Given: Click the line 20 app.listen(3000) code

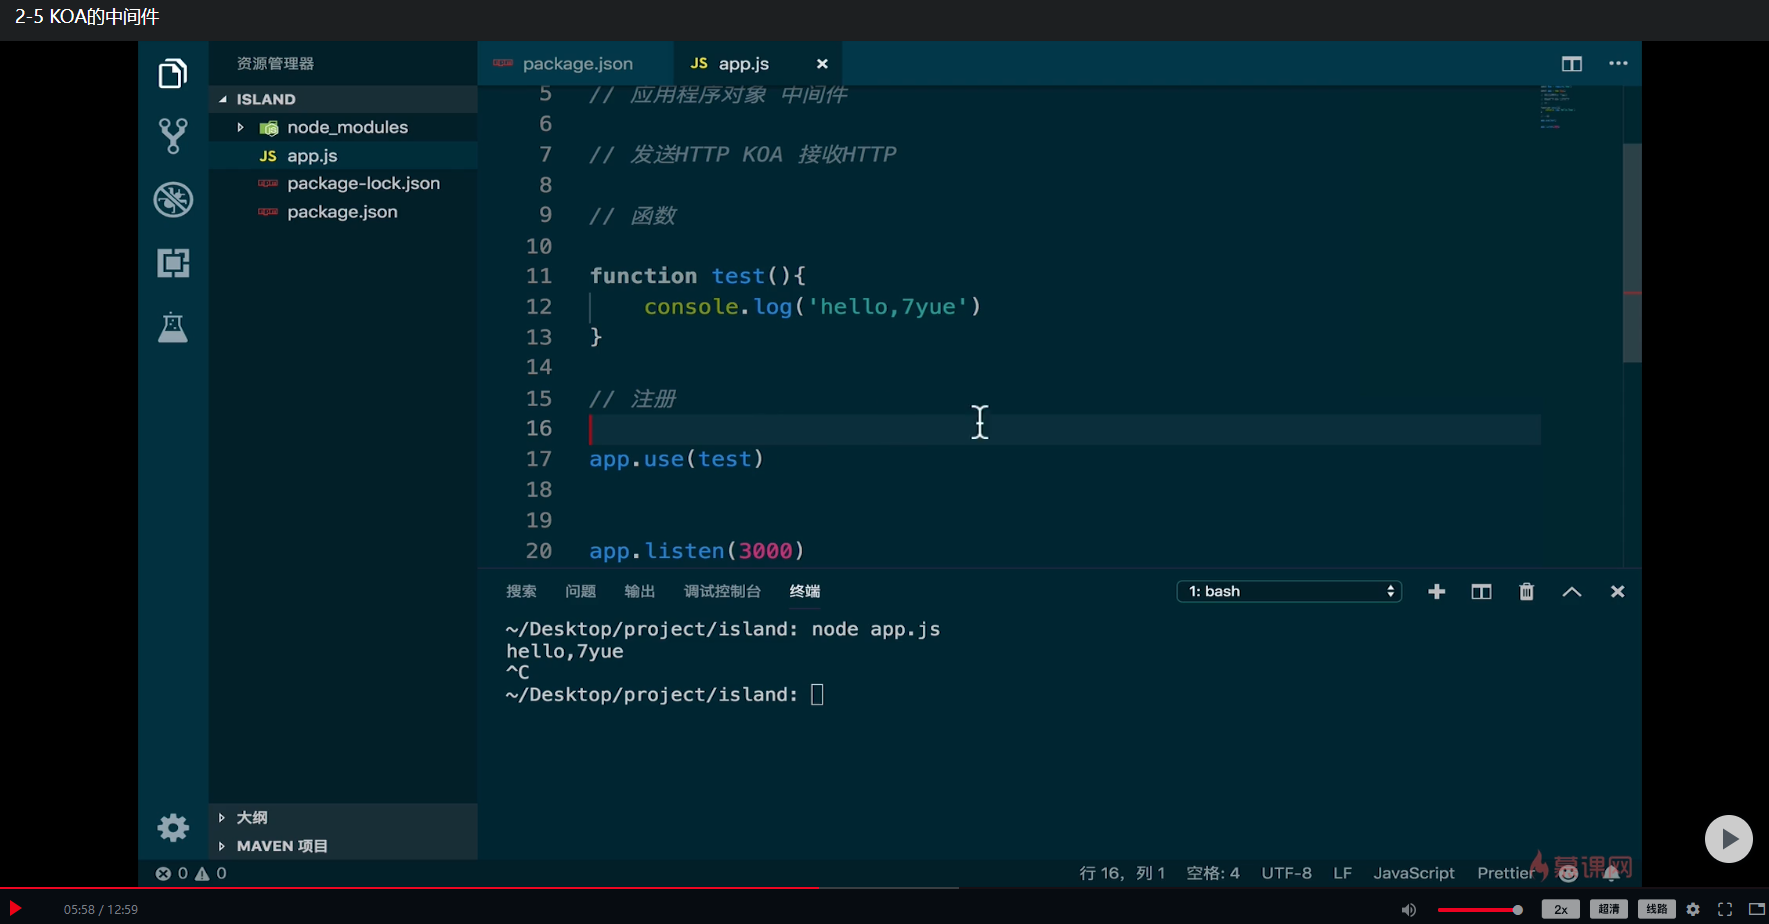Looking at the screenshot, I should tap(697, 551).
